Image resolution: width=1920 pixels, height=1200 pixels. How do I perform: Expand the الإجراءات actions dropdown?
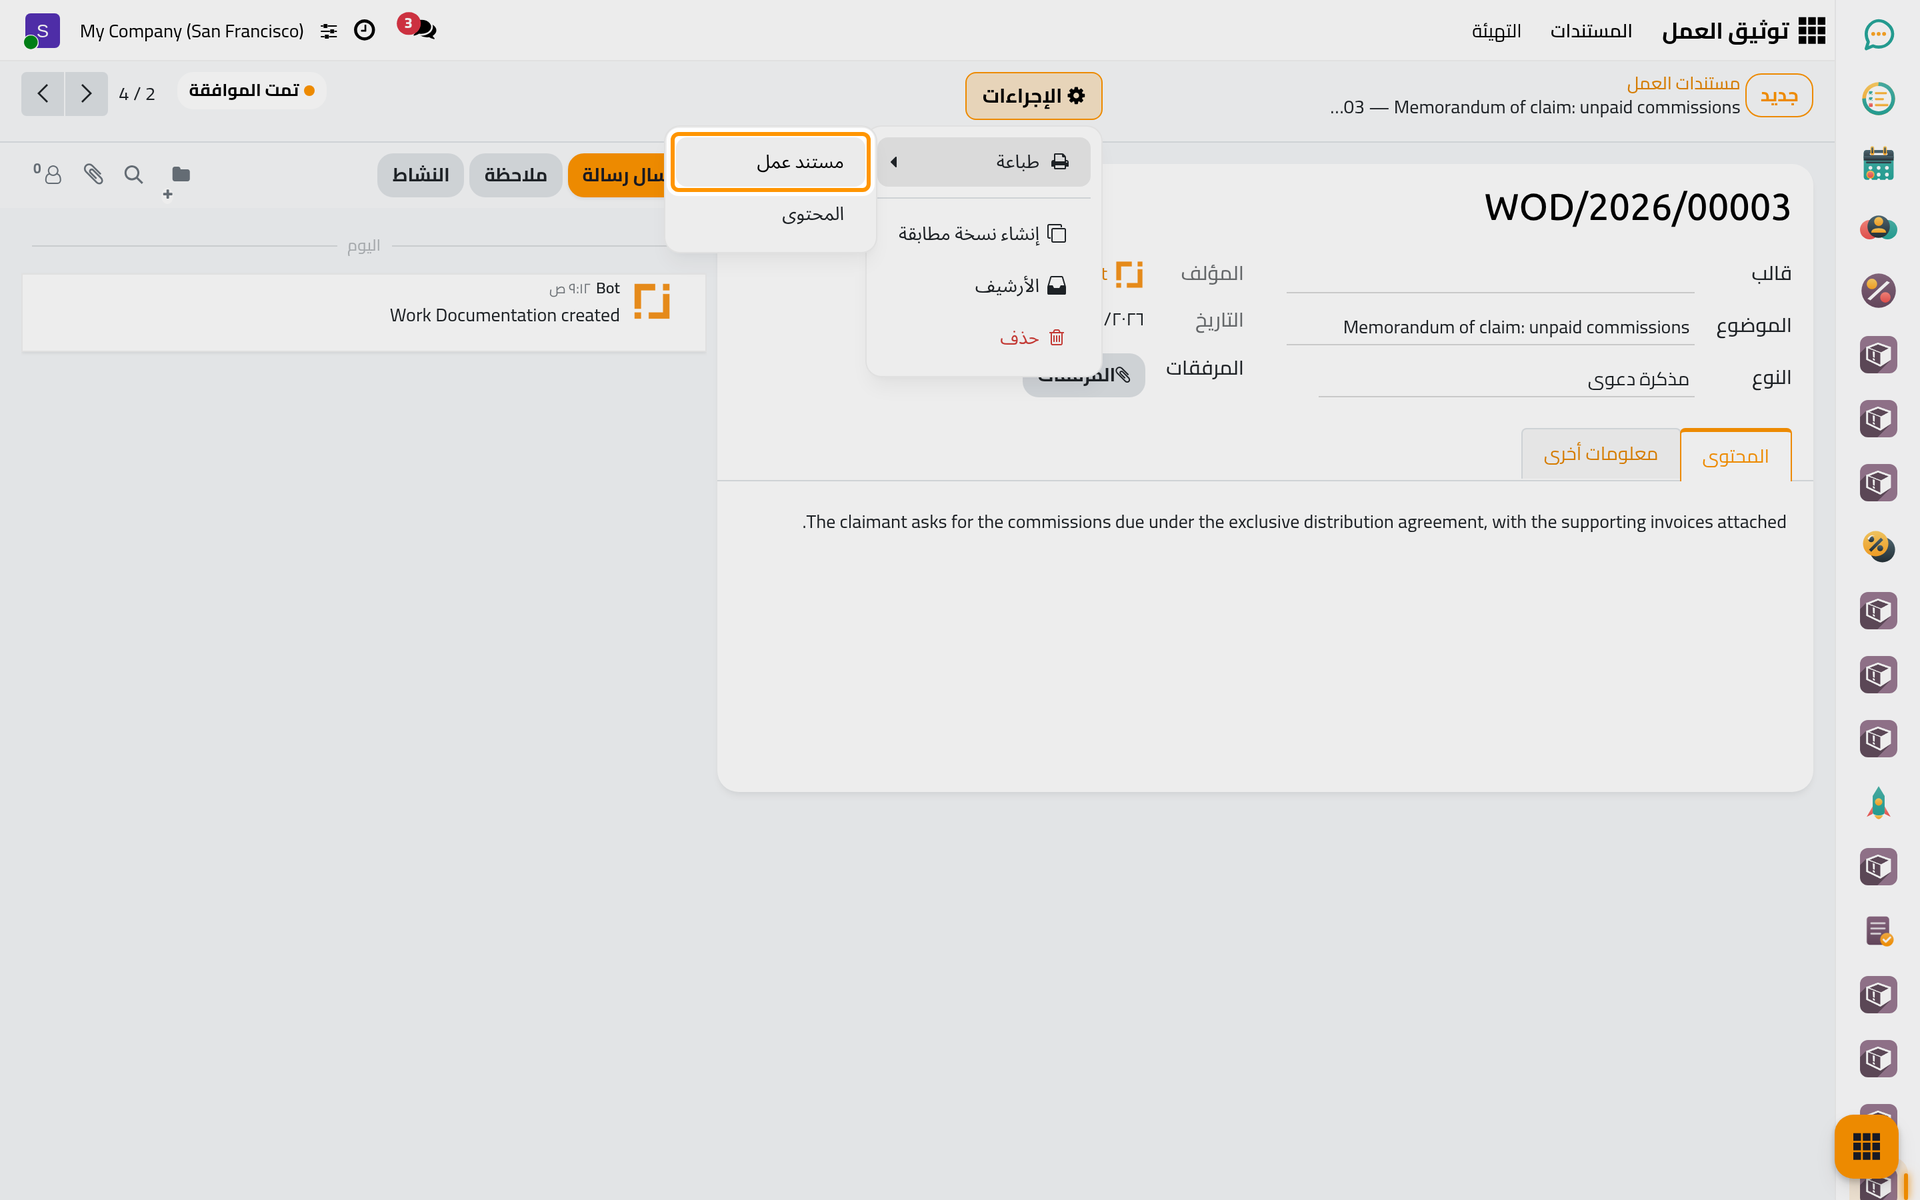pos(1034,96)
